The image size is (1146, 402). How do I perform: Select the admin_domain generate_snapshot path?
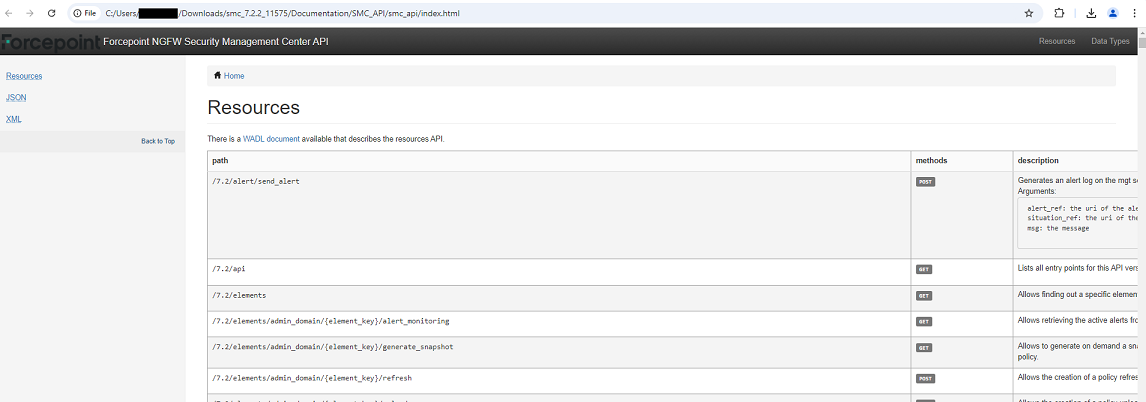point(333,346)
